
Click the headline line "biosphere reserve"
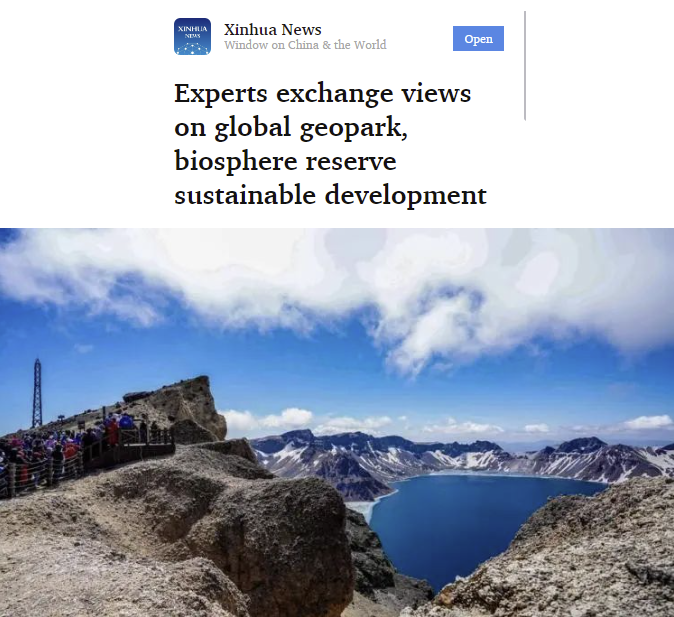(285, 161)
